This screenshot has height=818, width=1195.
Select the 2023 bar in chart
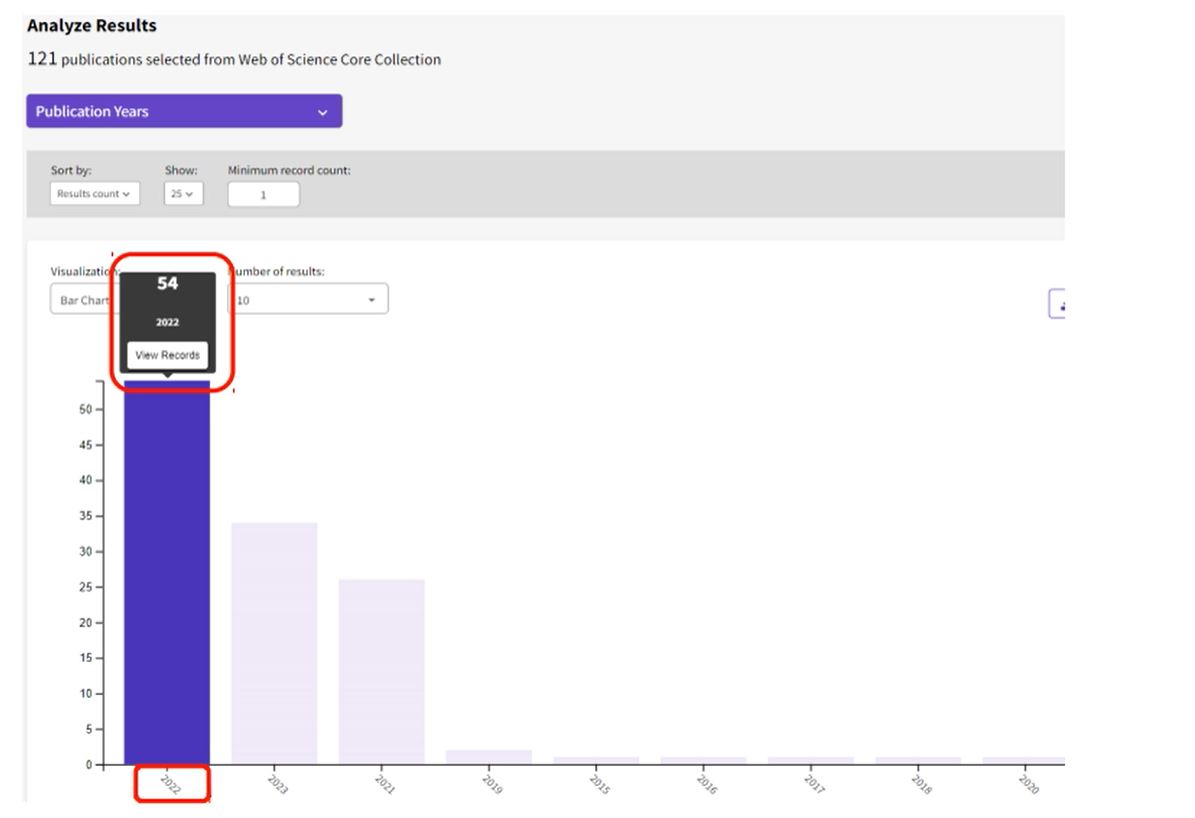[x=274, y=643]
